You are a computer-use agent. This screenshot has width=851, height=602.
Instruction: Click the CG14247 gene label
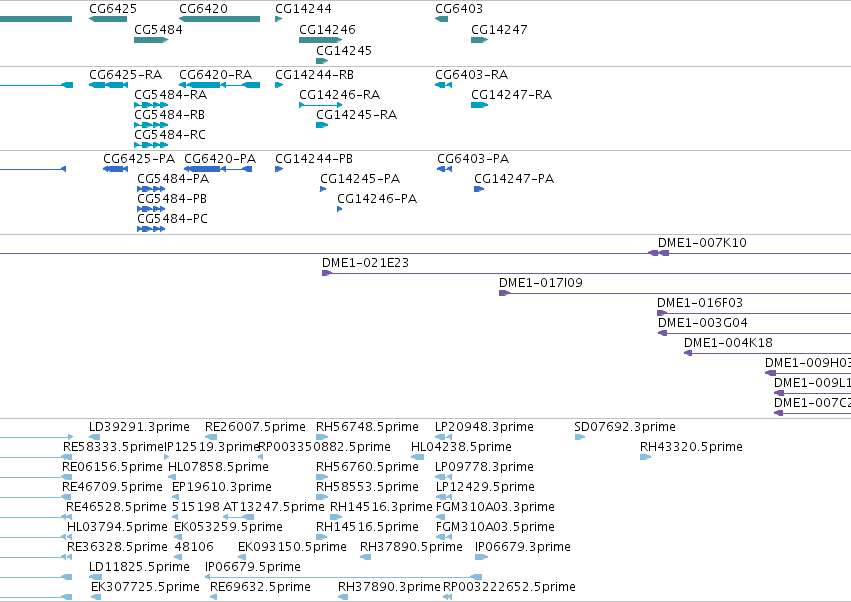click(x=499, y=30)
